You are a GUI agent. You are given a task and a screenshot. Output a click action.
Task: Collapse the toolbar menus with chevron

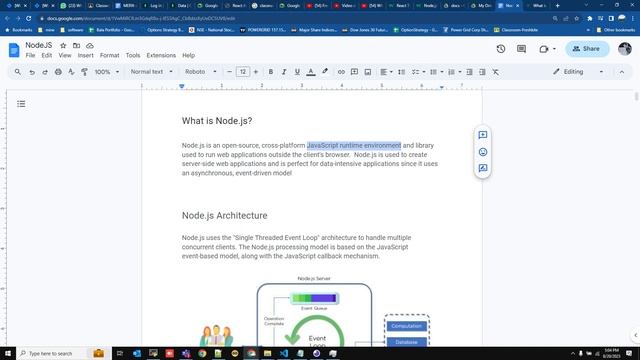[622, 72]
